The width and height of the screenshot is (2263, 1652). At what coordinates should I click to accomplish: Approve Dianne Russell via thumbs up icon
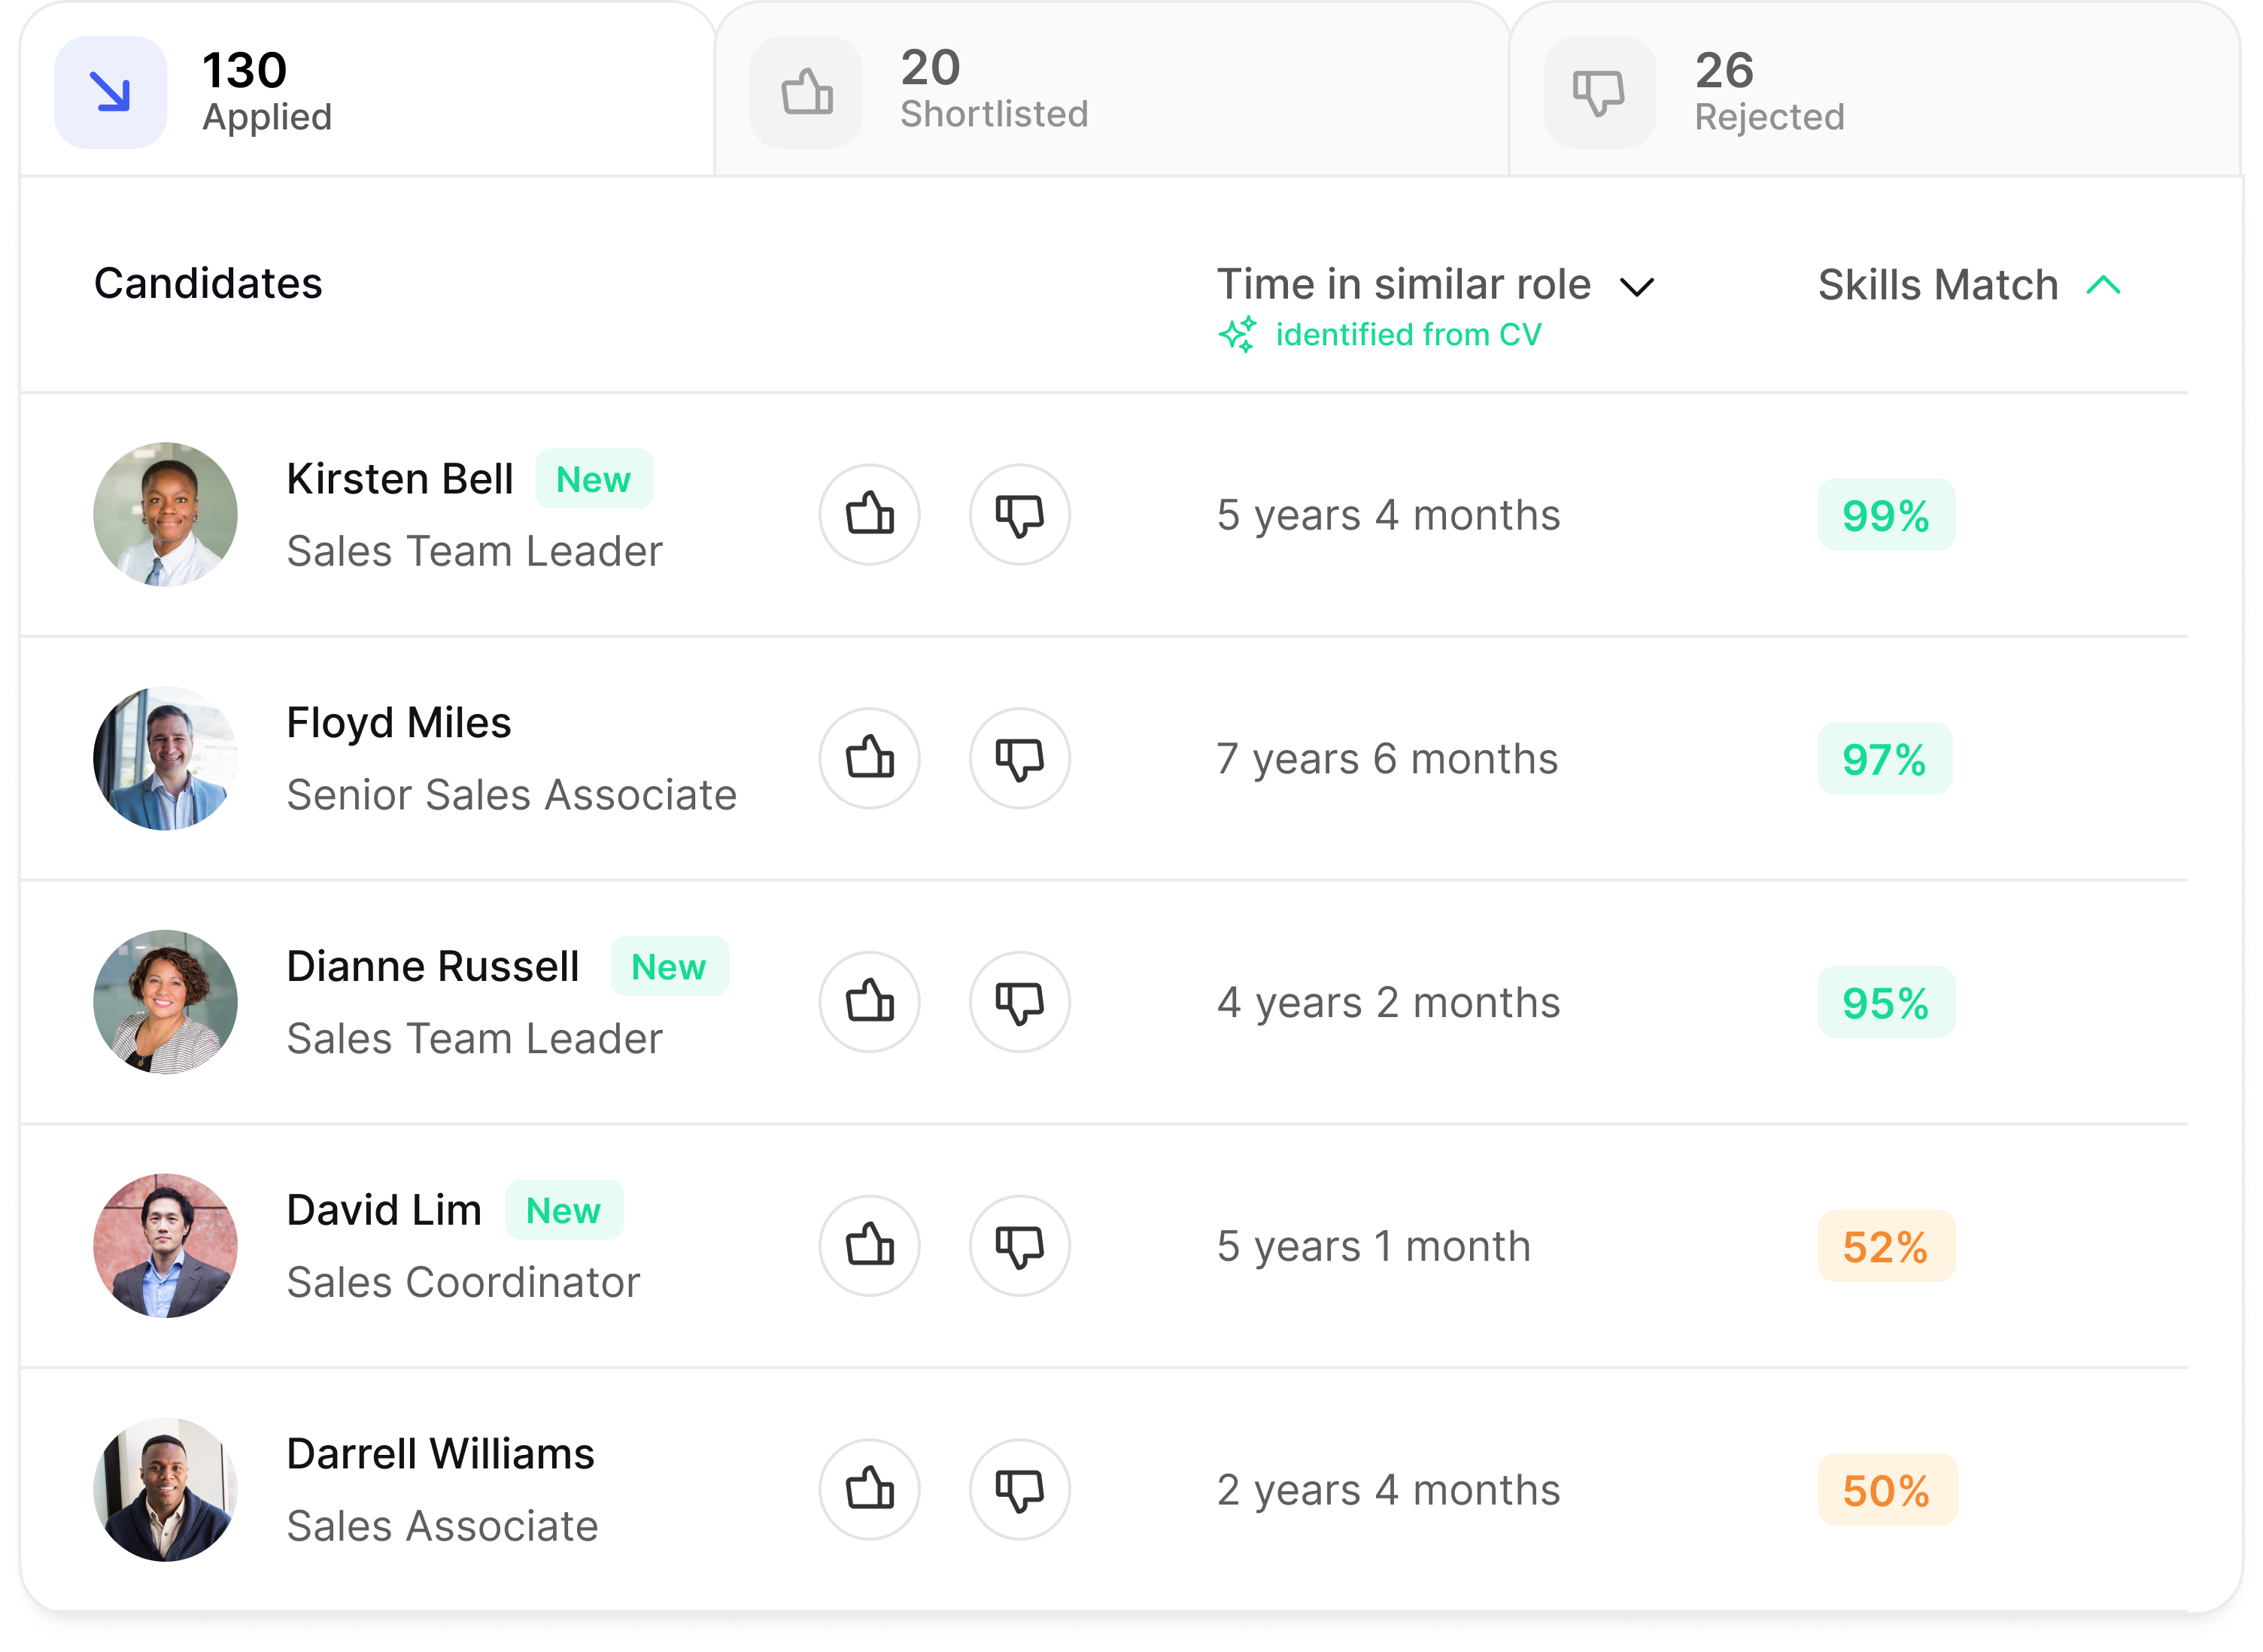[x=870, y=1002]
